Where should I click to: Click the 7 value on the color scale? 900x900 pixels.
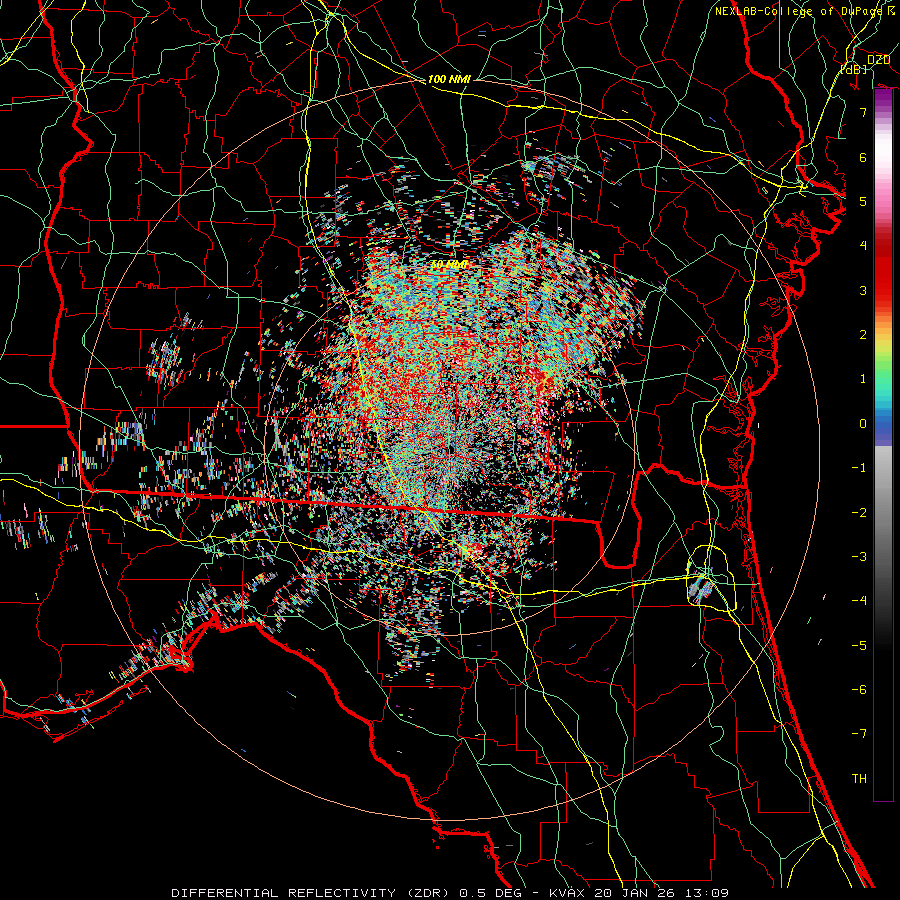[x=863, y=112]
